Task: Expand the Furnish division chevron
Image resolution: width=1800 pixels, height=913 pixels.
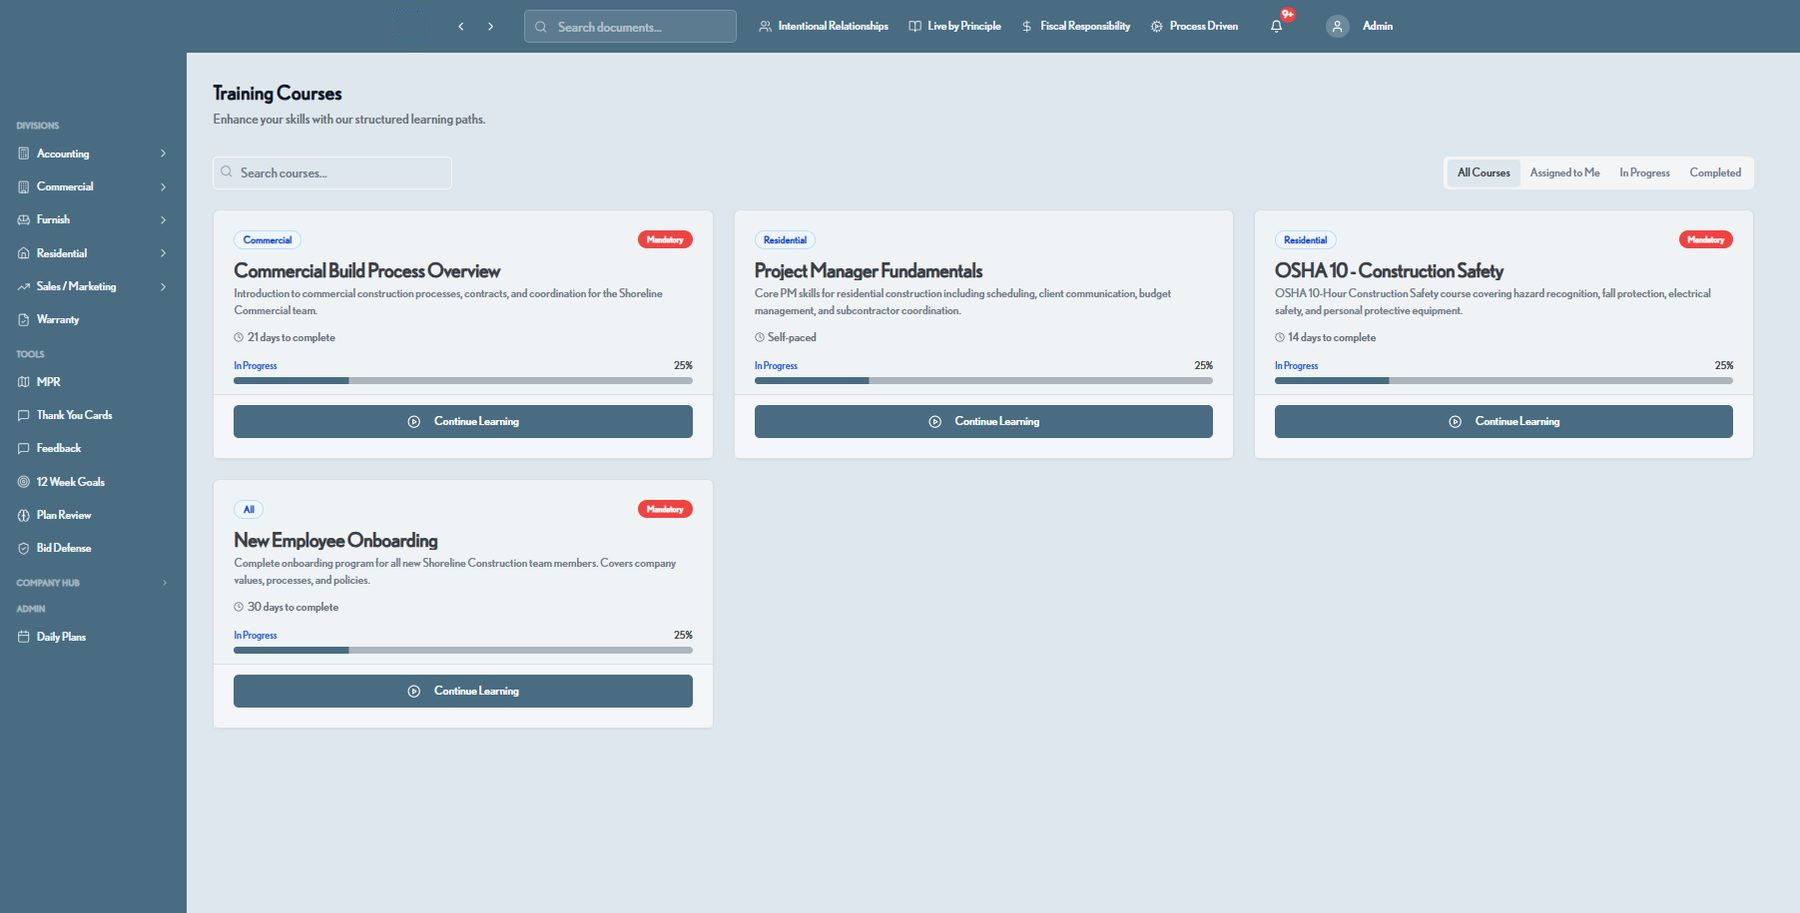Action: pyautogui.click(x=163, y=220)
